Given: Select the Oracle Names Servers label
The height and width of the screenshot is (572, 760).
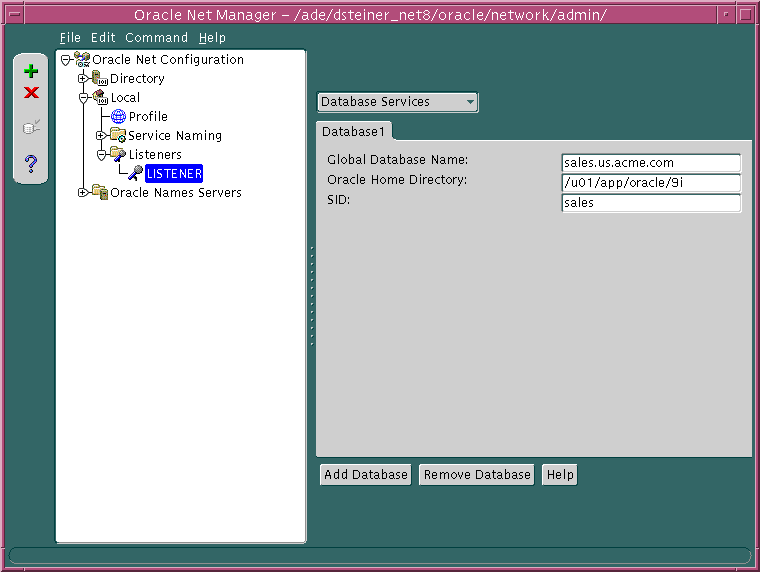Looking at the screenshot, I should 176,192.
